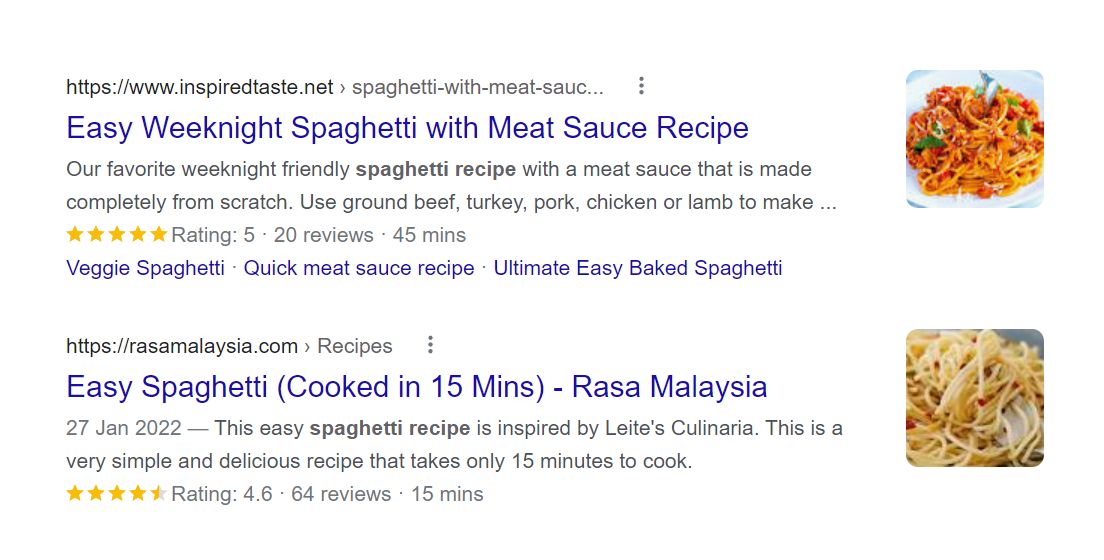Open the plain spaghetti noodles thumbnail
1104x560 pixels.
[x=974, y=398]
